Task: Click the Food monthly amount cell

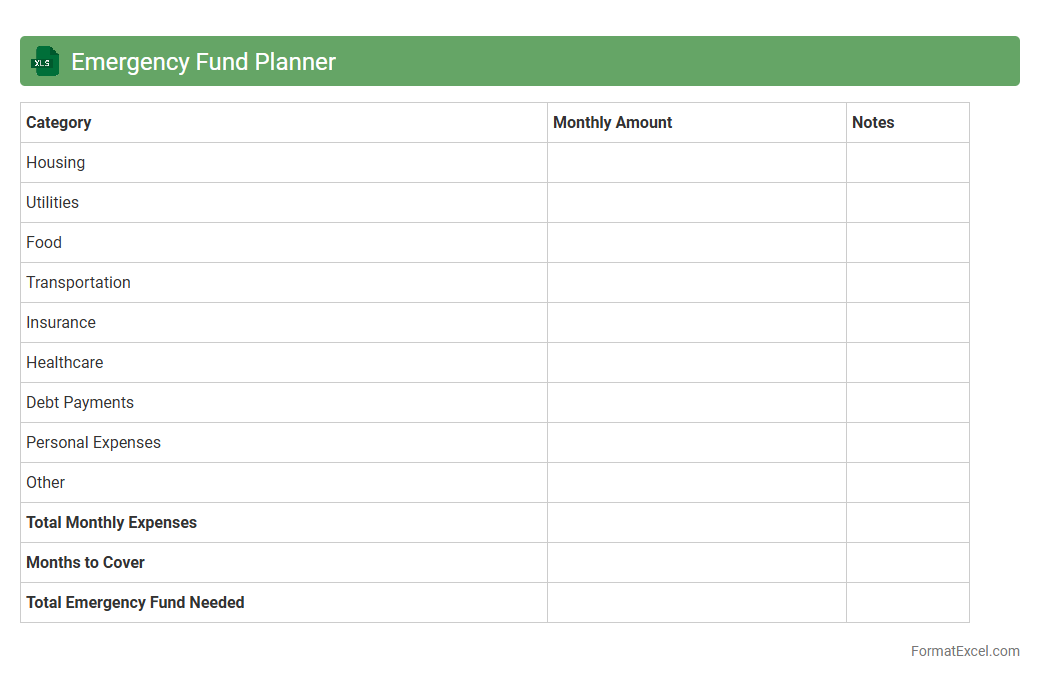Action: point(696,243)
